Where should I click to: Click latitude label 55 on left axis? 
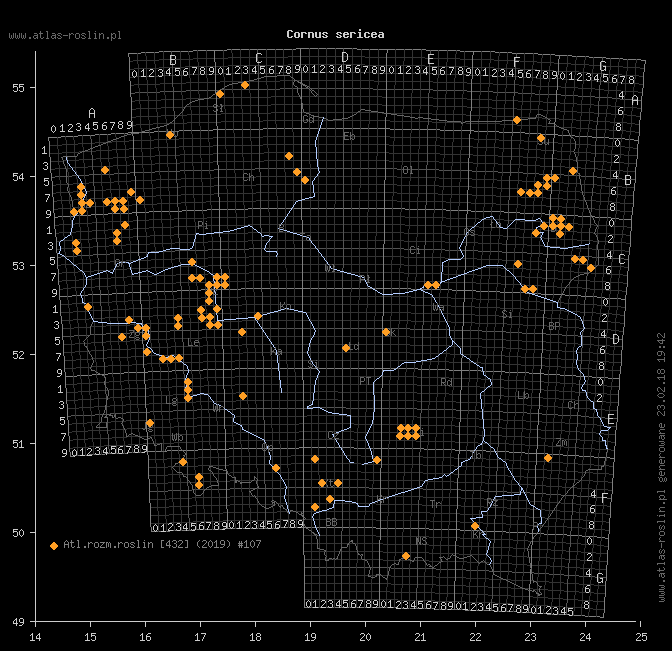[x=18, y=88]
